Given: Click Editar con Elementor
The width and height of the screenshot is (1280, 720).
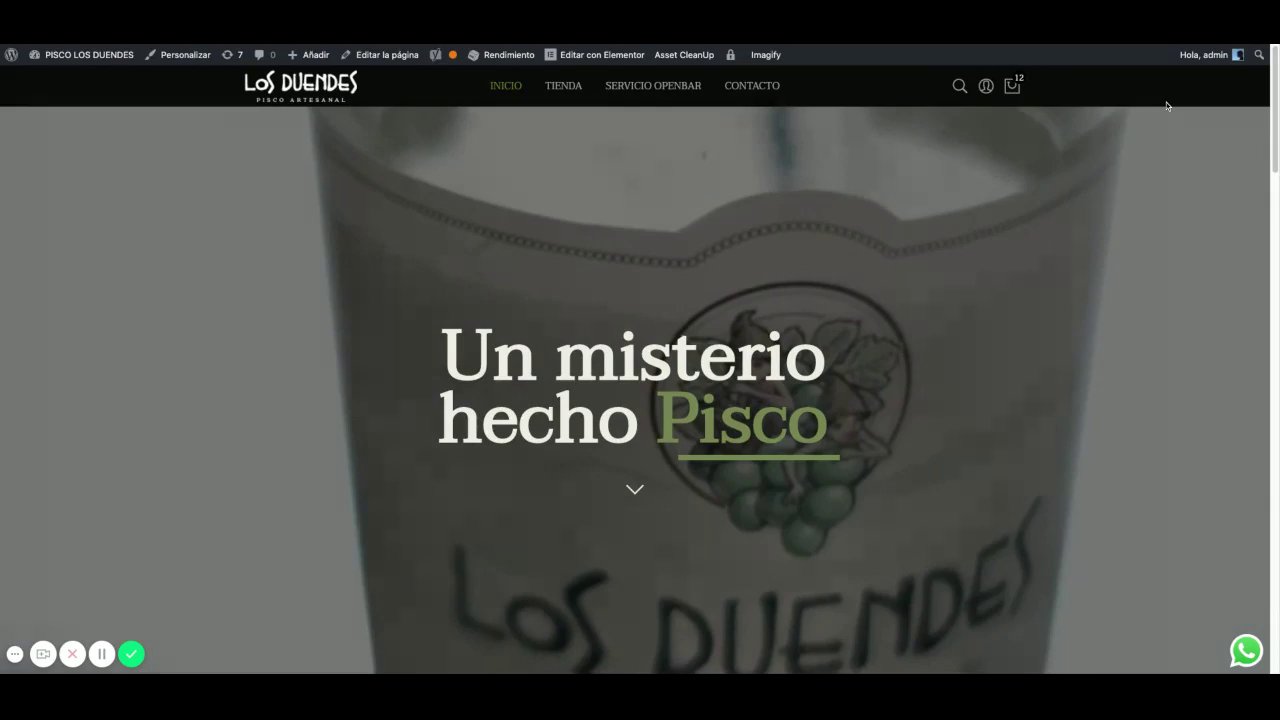Looking at the screenshot, I should point(594,55).
